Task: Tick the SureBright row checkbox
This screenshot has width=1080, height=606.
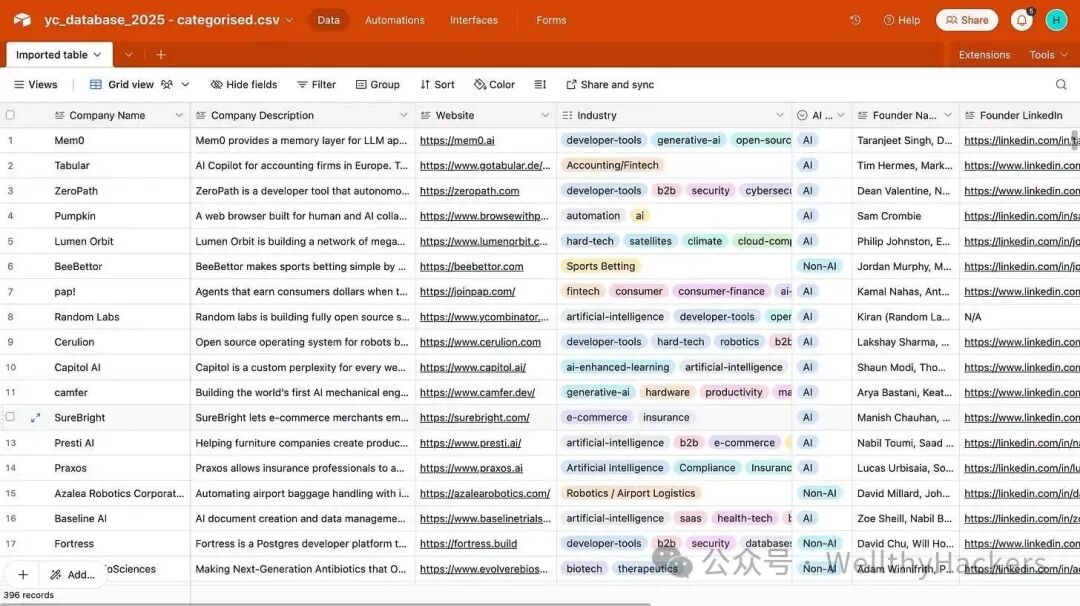Action: click(10, 417)
